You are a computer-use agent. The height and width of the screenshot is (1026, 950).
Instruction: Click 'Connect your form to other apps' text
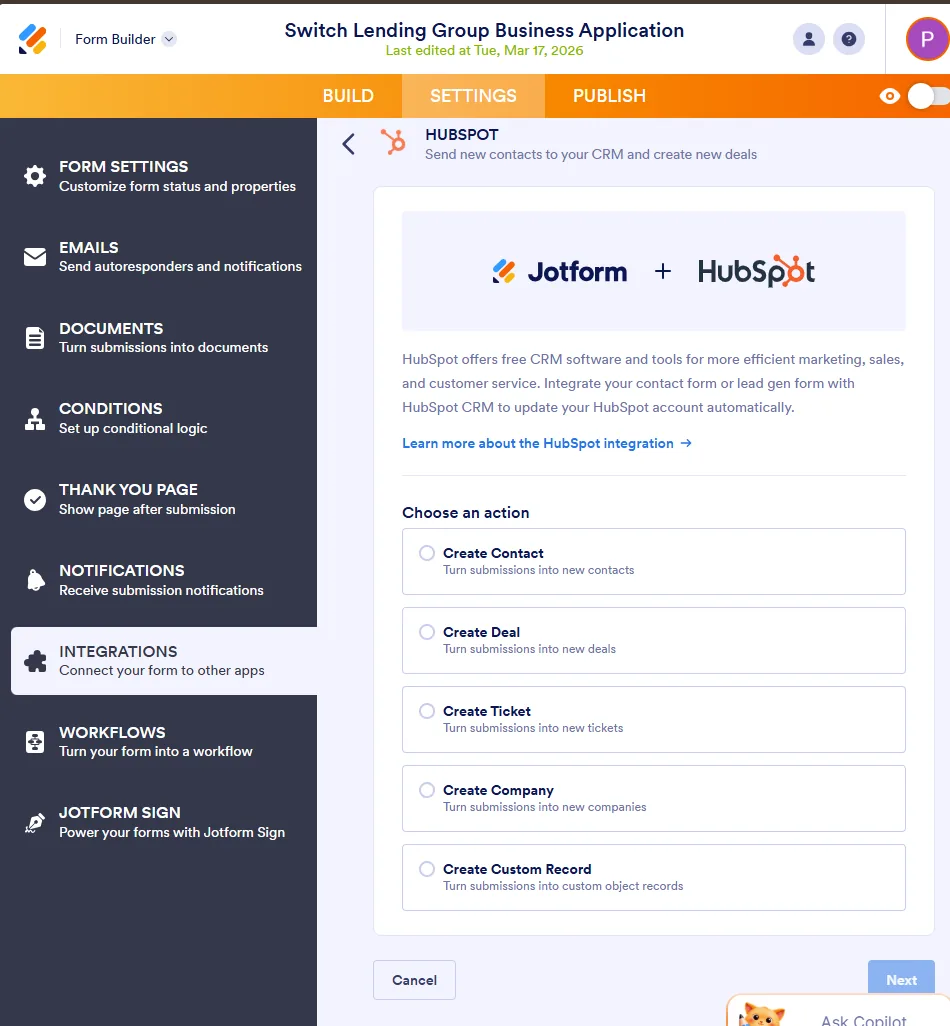coord(162,671)
